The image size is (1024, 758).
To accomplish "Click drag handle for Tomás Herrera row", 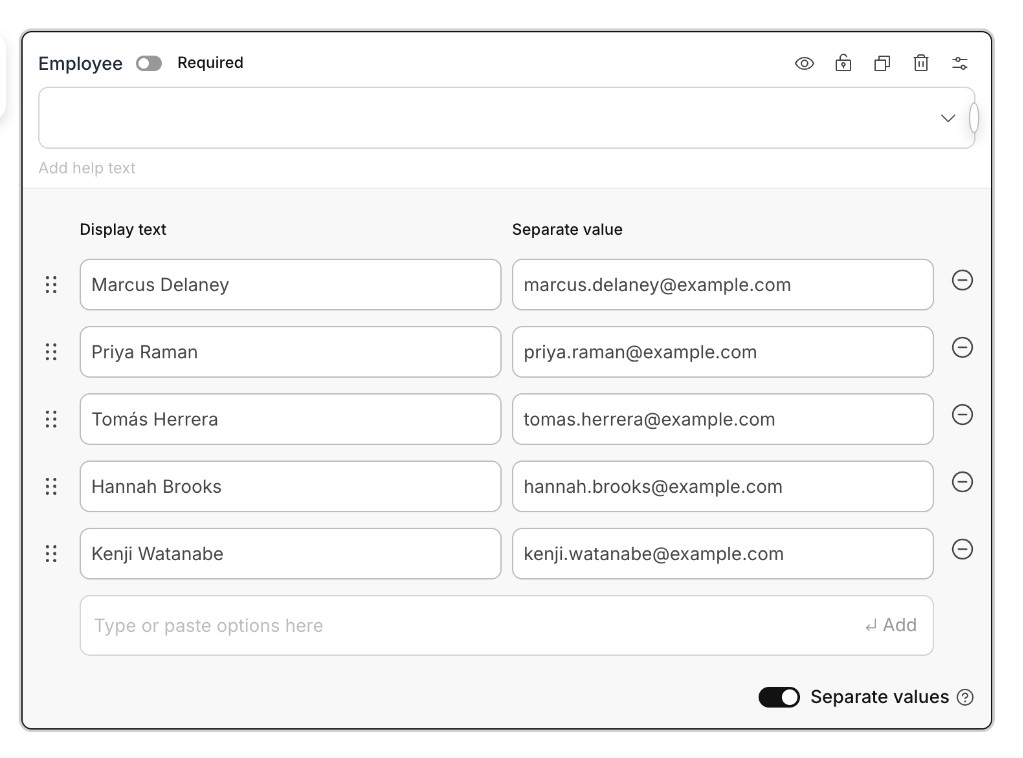I will tap(51, 419).
